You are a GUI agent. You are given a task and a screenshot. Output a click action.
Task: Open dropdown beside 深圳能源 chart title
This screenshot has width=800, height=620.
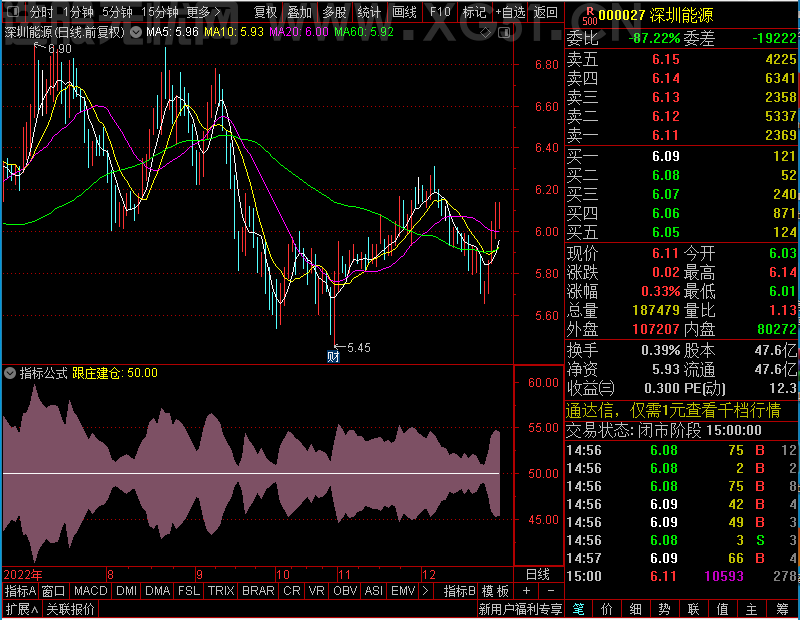click(x=136, y=33)
